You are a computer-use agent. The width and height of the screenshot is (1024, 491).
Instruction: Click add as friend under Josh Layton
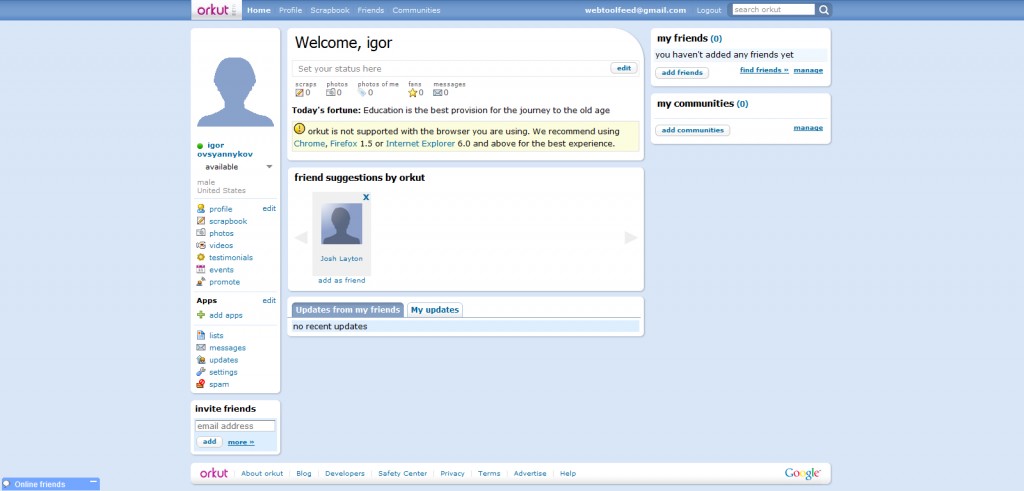point(342,281)
